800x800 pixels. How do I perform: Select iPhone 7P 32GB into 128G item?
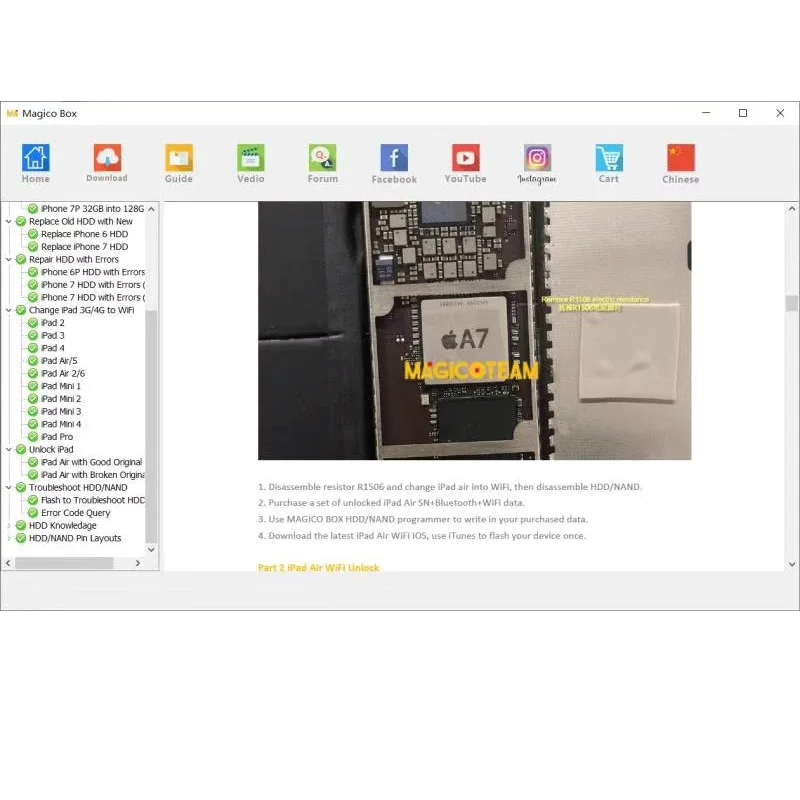[x=92, y=209]
